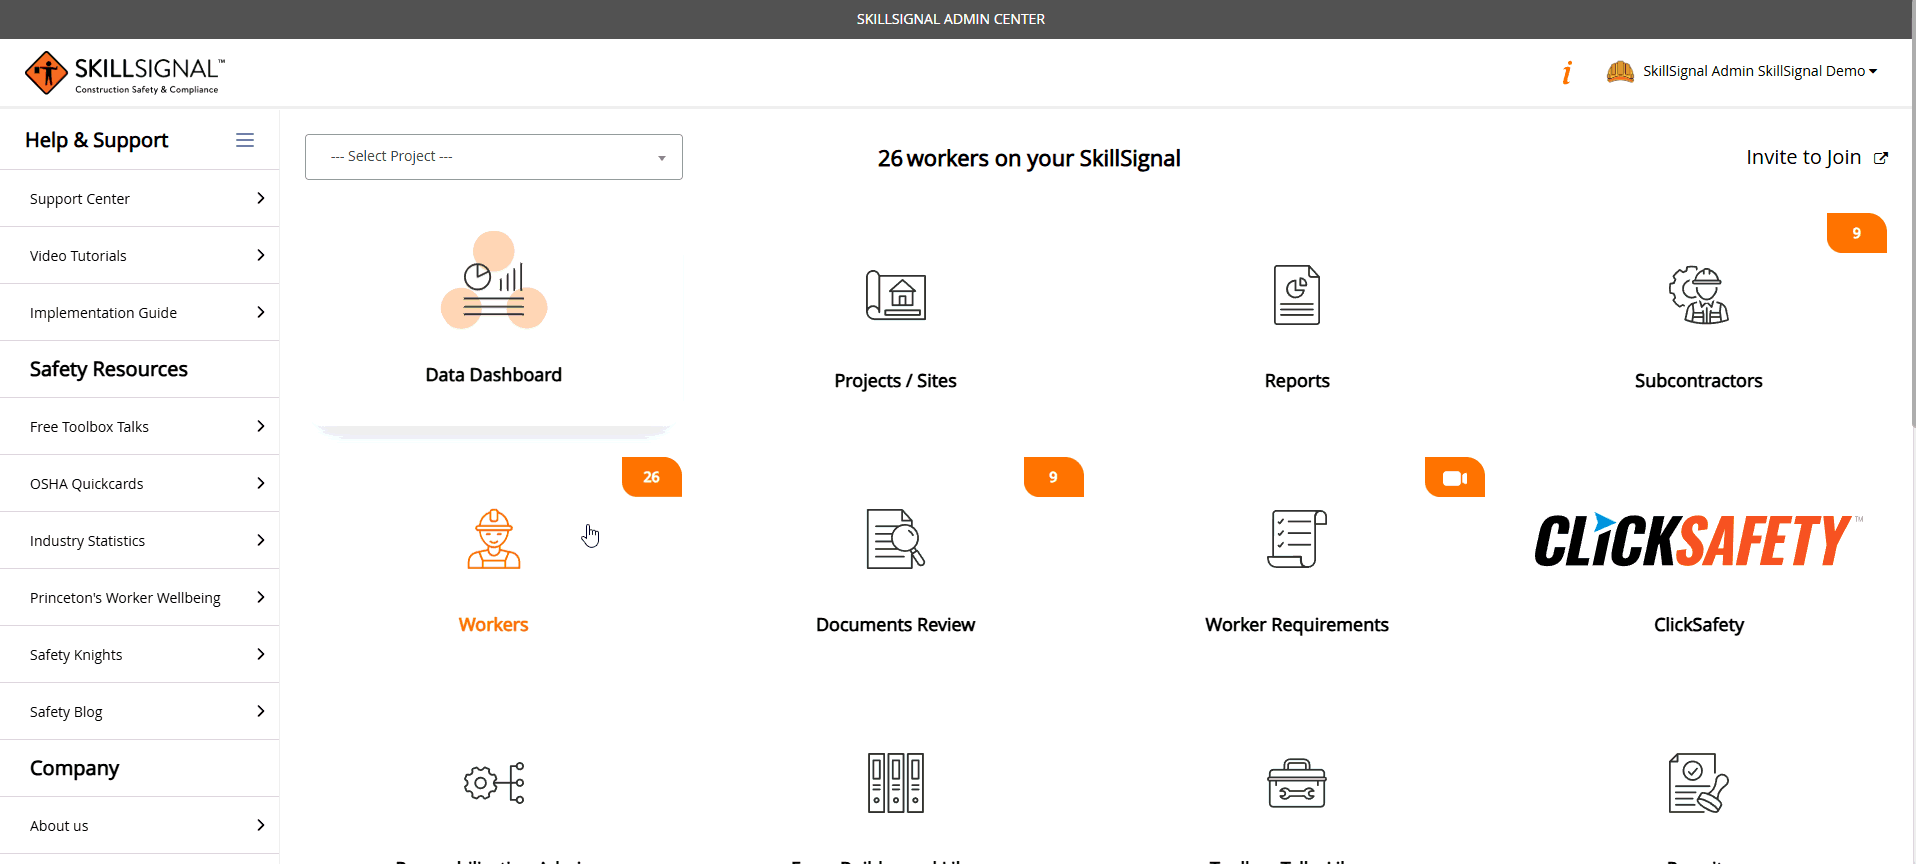1916x864 pixels.
Task: Open the ClickSafety logo tile
Action: tap(1698, 540)
